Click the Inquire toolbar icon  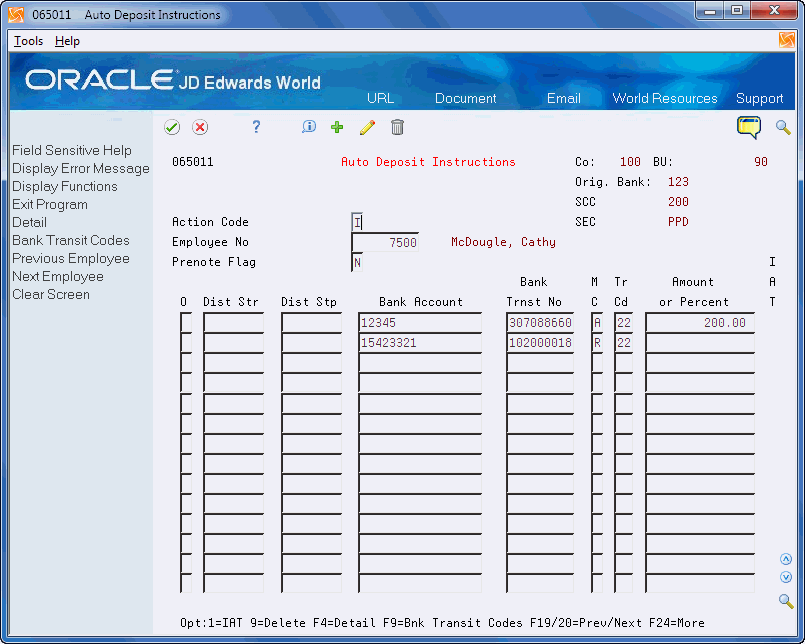tap(309, 126)
